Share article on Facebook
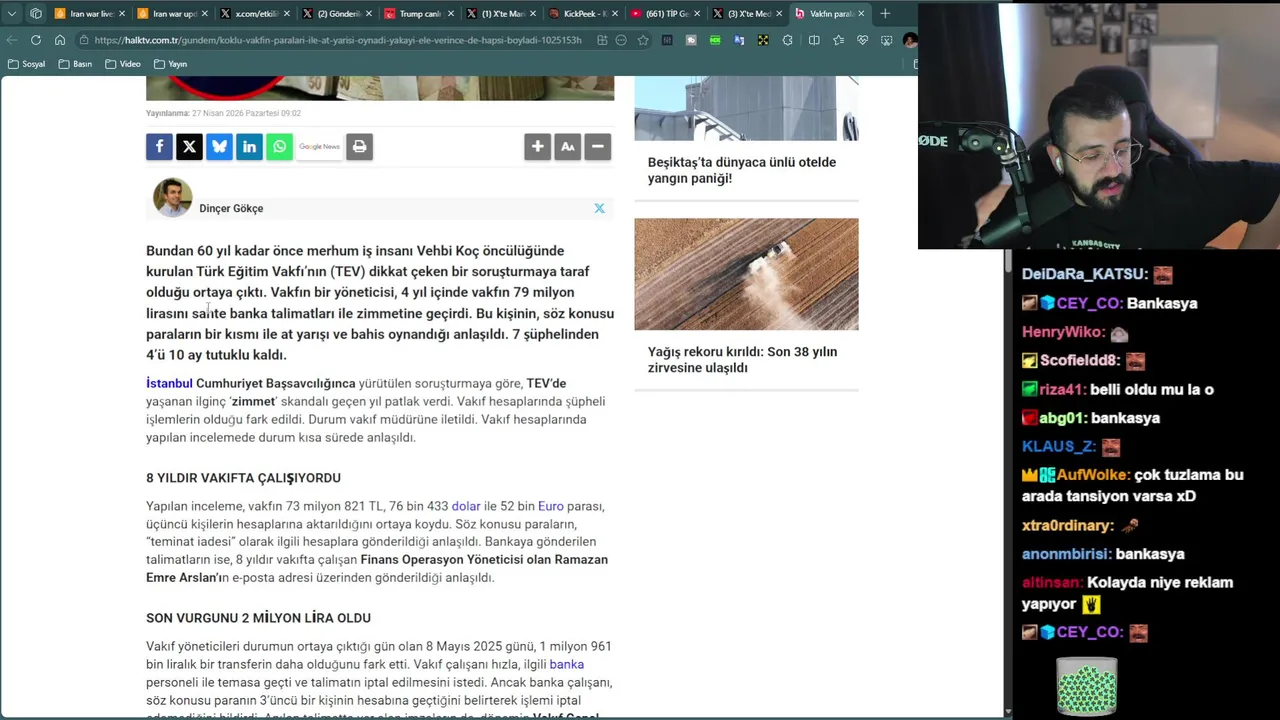The height and width of the screenshot is (720, 1280). tap(159, 147)
